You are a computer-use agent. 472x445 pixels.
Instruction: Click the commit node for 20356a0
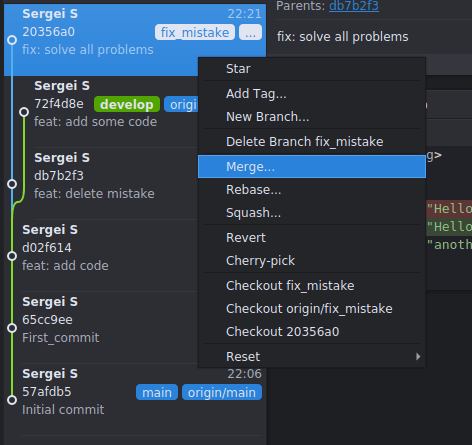pos(12,40)
